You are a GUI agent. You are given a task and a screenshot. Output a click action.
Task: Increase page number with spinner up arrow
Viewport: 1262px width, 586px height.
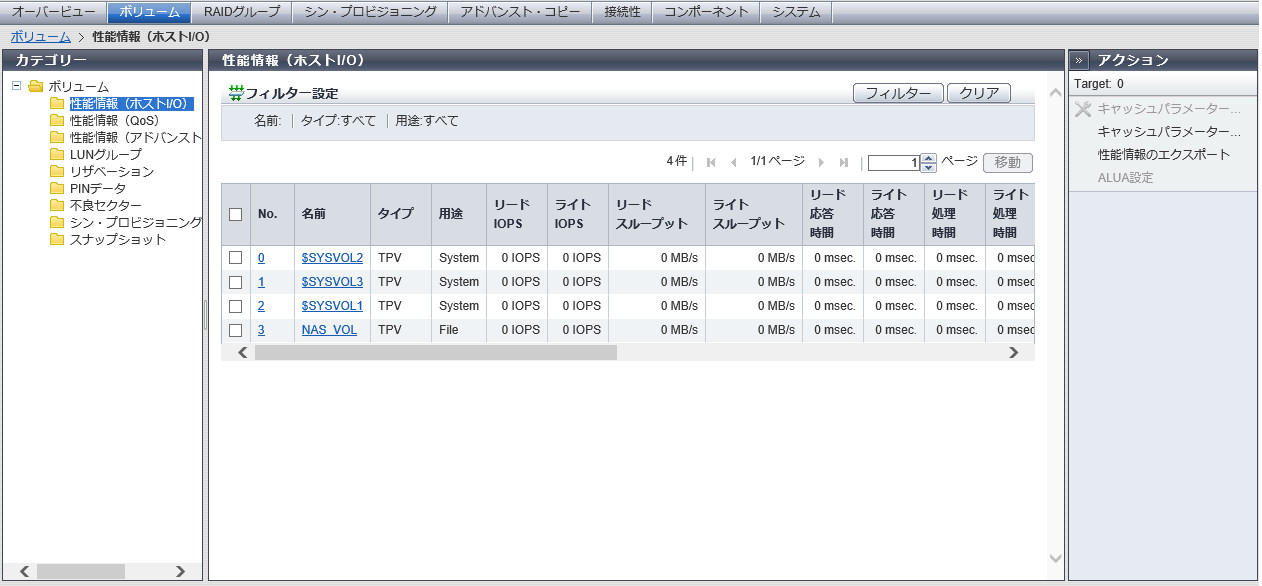tap(928, 158)
